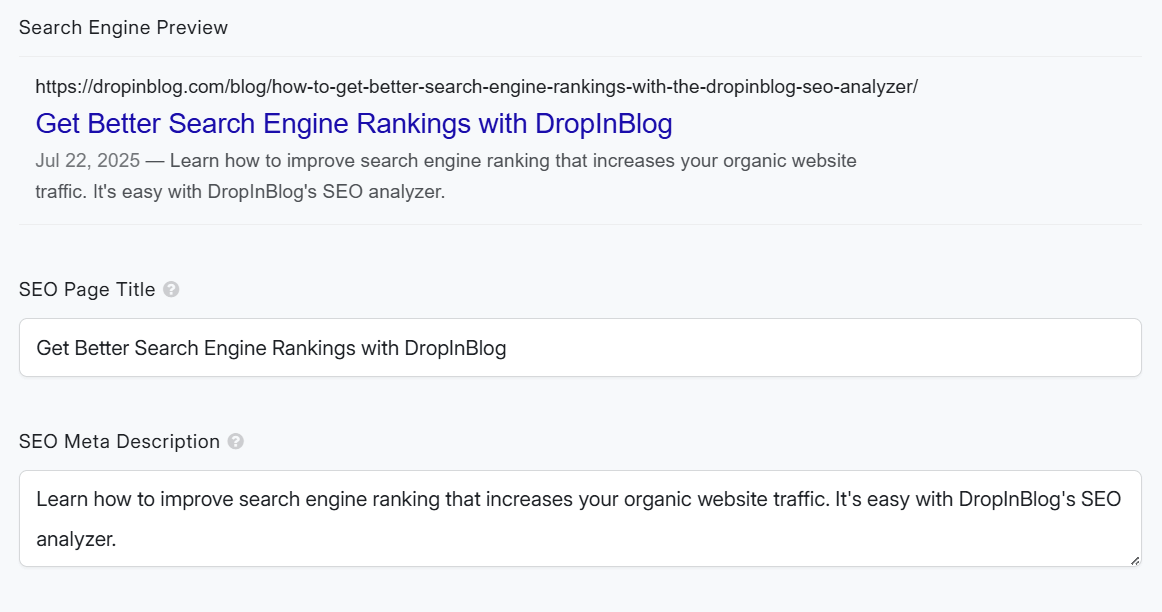The height and width of the screenshot is (612, 1162).
Task: Open the blue preview title link
Action: click(x=354, y=124)
